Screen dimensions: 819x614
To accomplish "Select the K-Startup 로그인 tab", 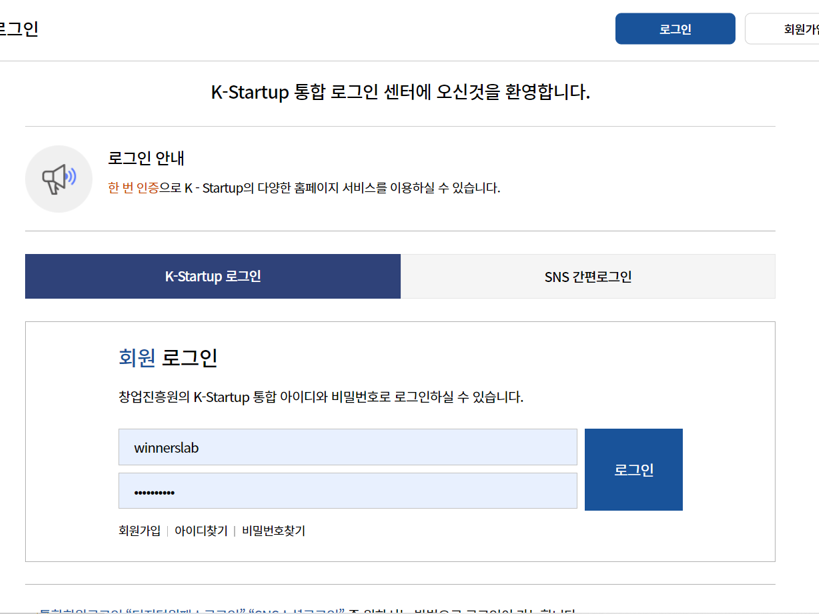I will click(213, 276).
